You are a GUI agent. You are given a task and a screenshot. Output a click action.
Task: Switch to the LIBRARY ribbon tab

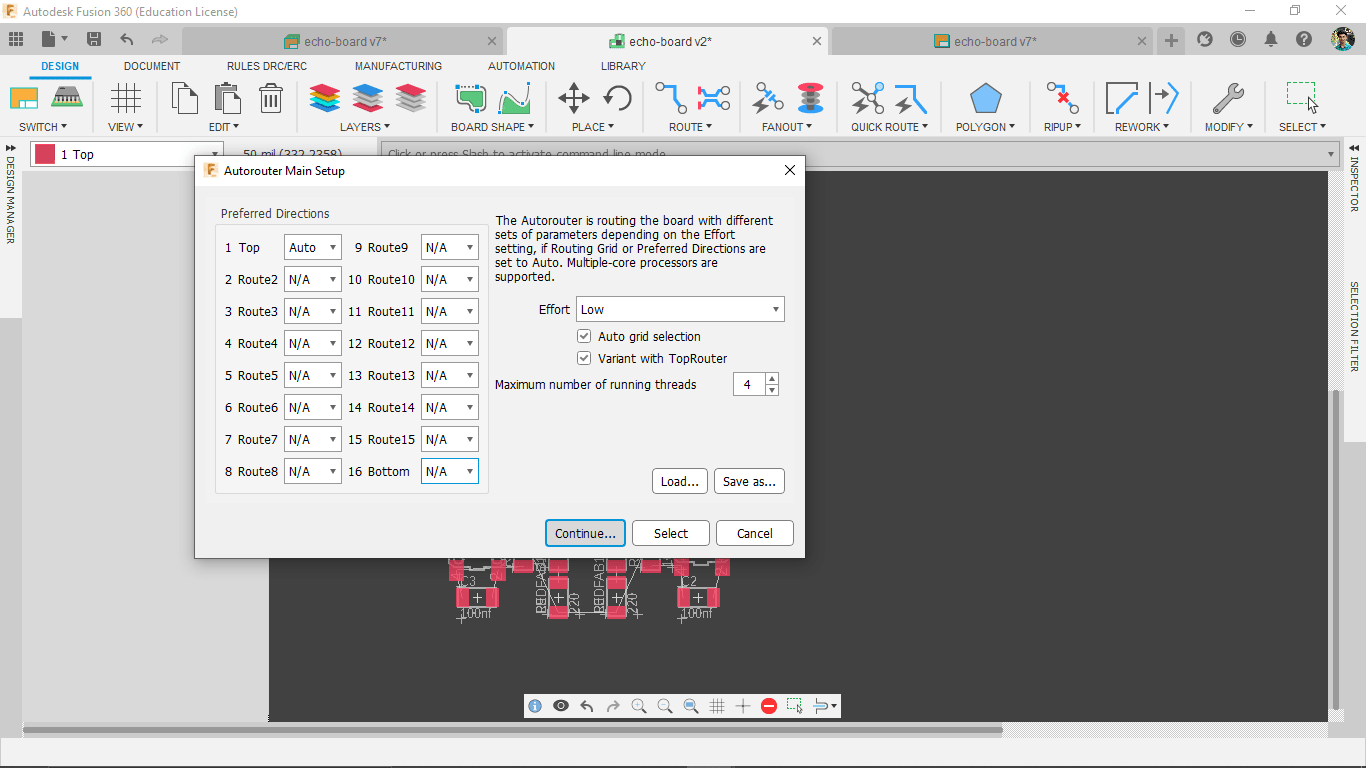623,66
